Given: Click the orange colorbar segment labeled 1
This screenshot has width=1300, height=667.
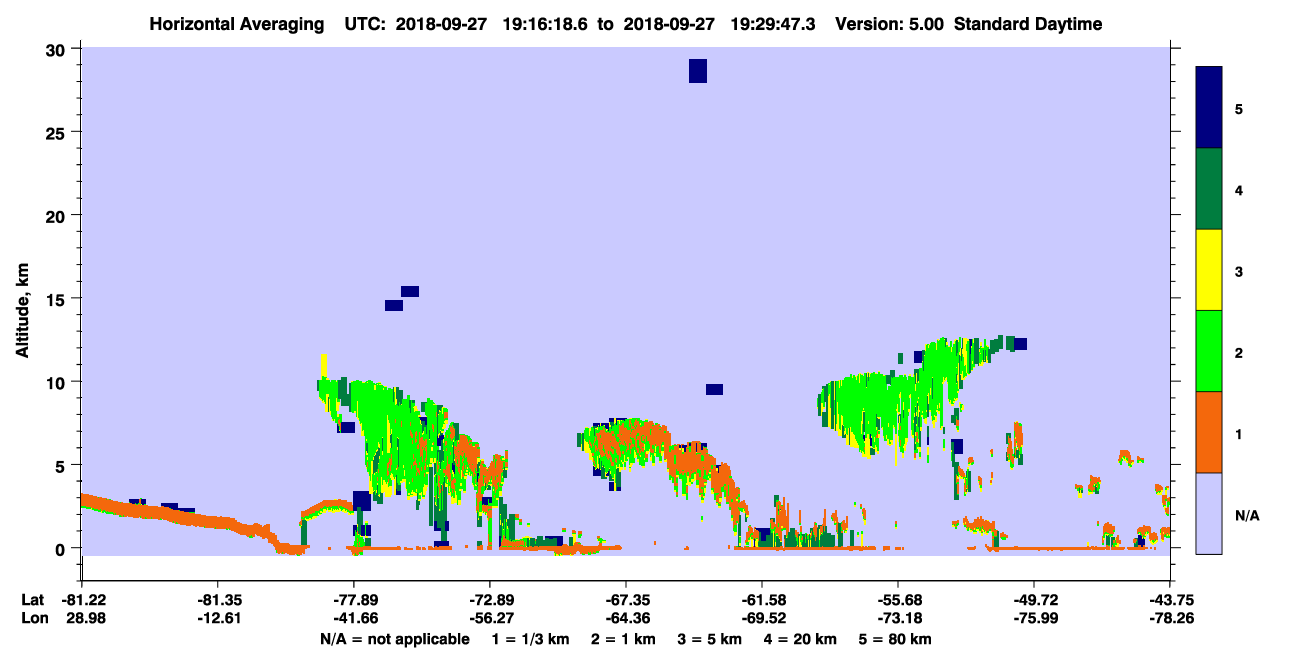Looking at the screenshot, I should click(x=1209, y=432).
